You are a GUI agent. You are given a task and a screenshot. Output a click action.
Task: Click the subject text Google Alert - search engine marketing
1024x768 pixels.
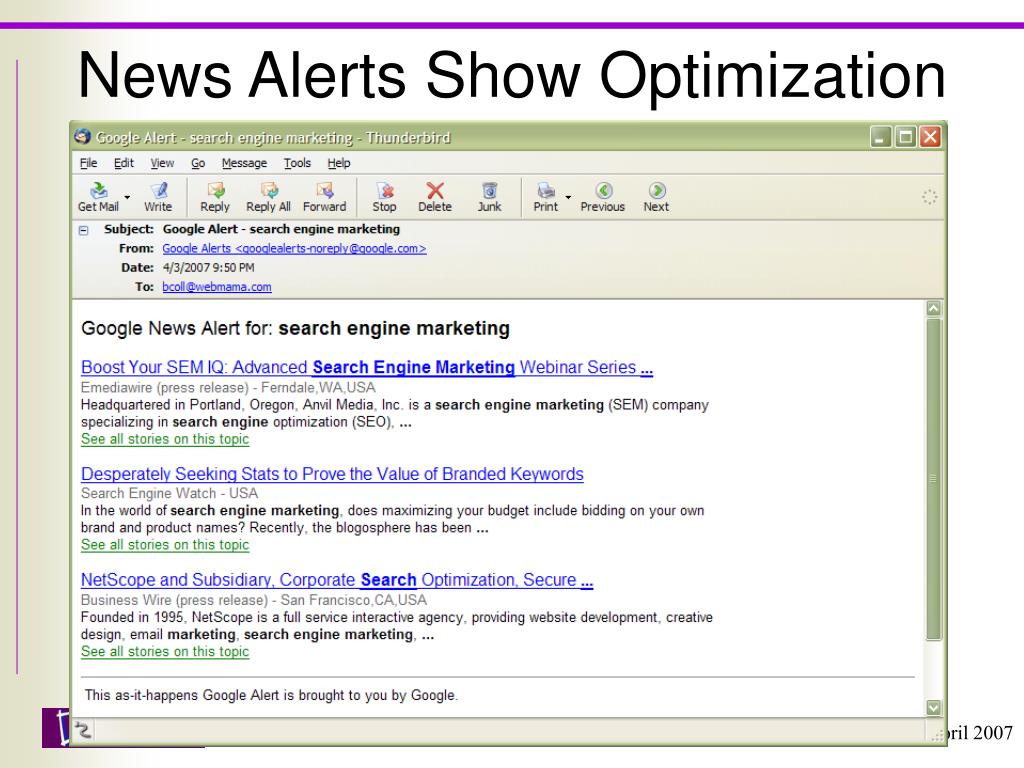[x=281, y=229]
